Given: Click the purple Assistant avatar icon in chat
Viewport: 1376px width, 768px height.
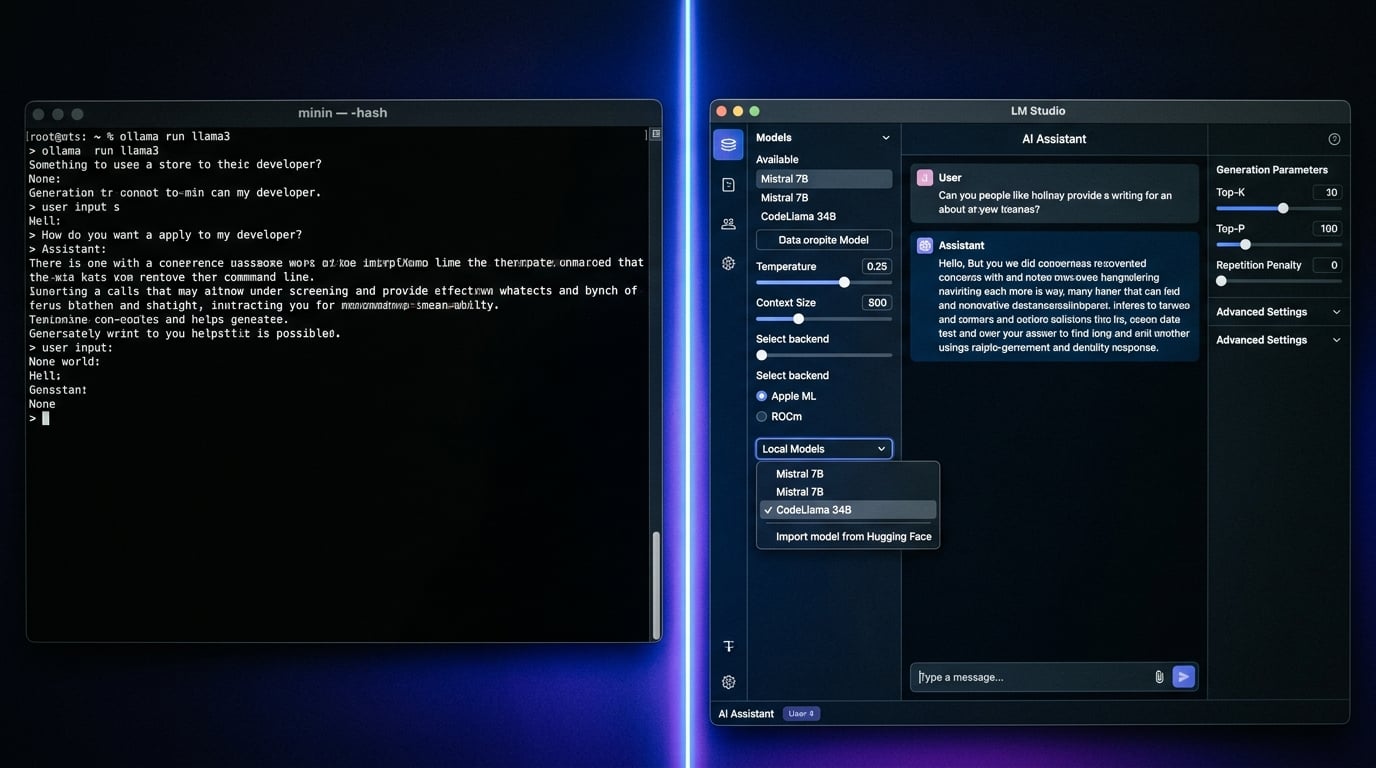Looking at the screenshot, I should [924, 245].
